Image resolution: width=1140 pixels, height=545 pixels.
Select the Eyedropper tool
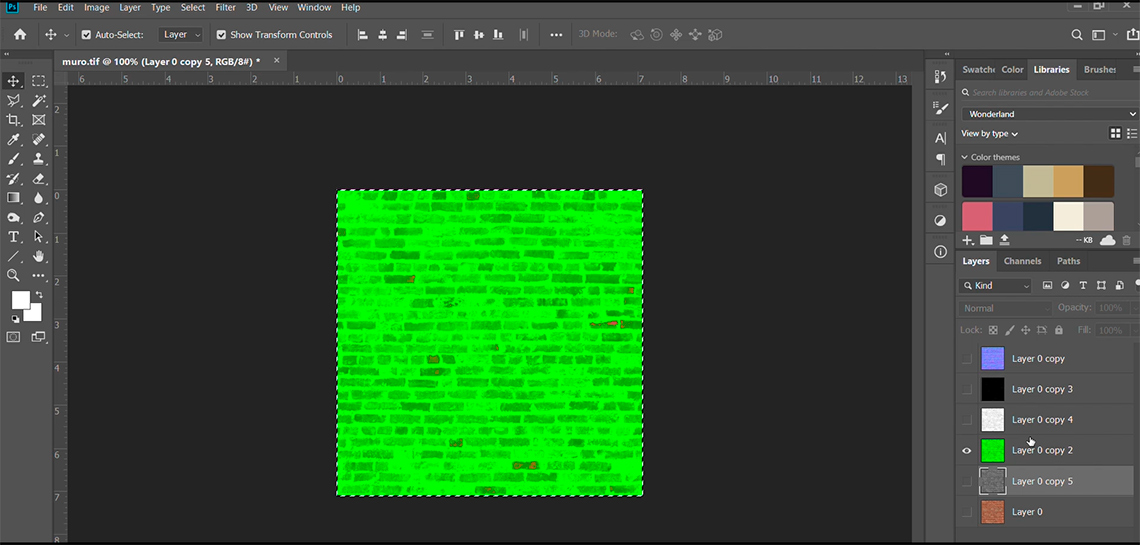(x=14, y=140)
